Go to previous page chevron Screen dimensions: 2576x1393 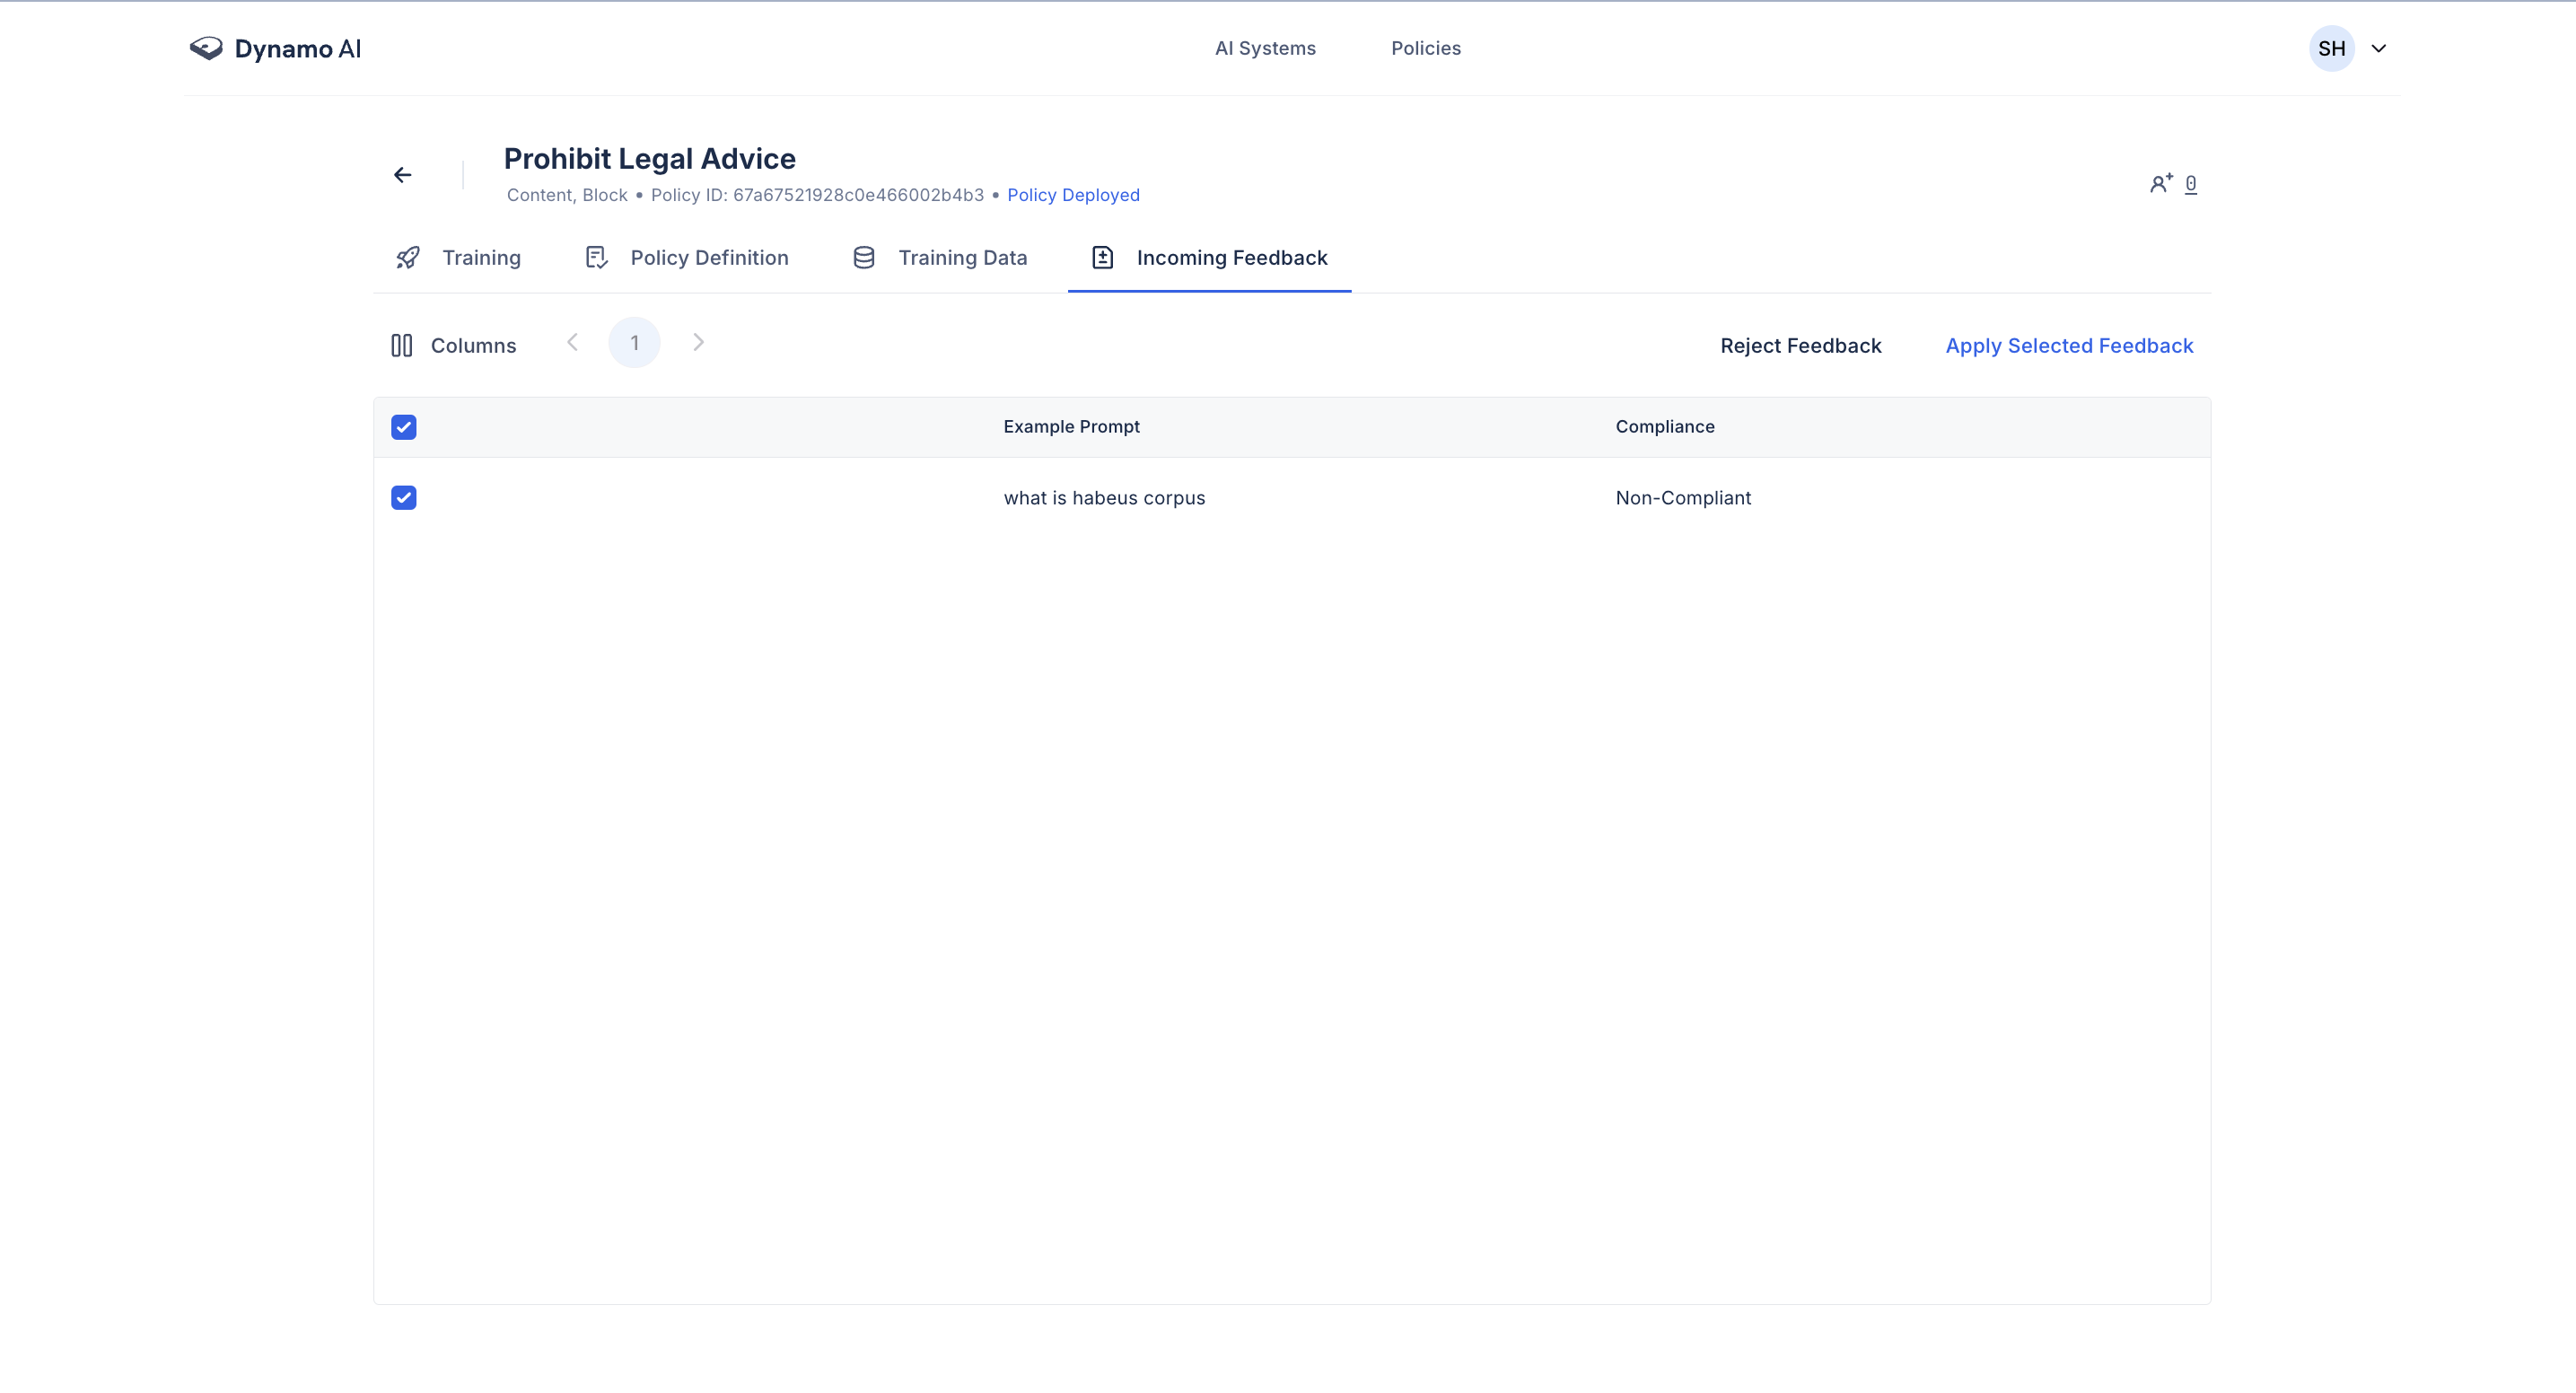click(572, 342)
